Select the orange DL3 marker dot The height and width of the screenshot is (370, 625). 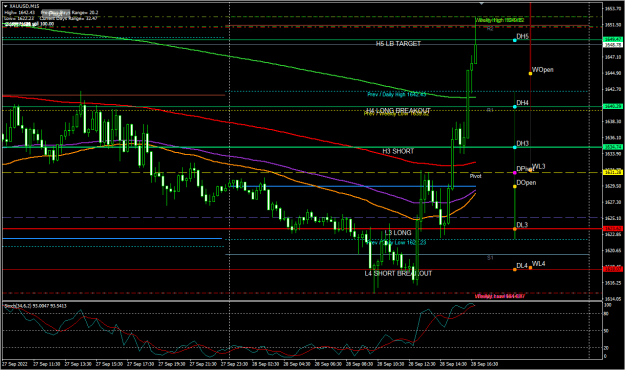(515, 229)
